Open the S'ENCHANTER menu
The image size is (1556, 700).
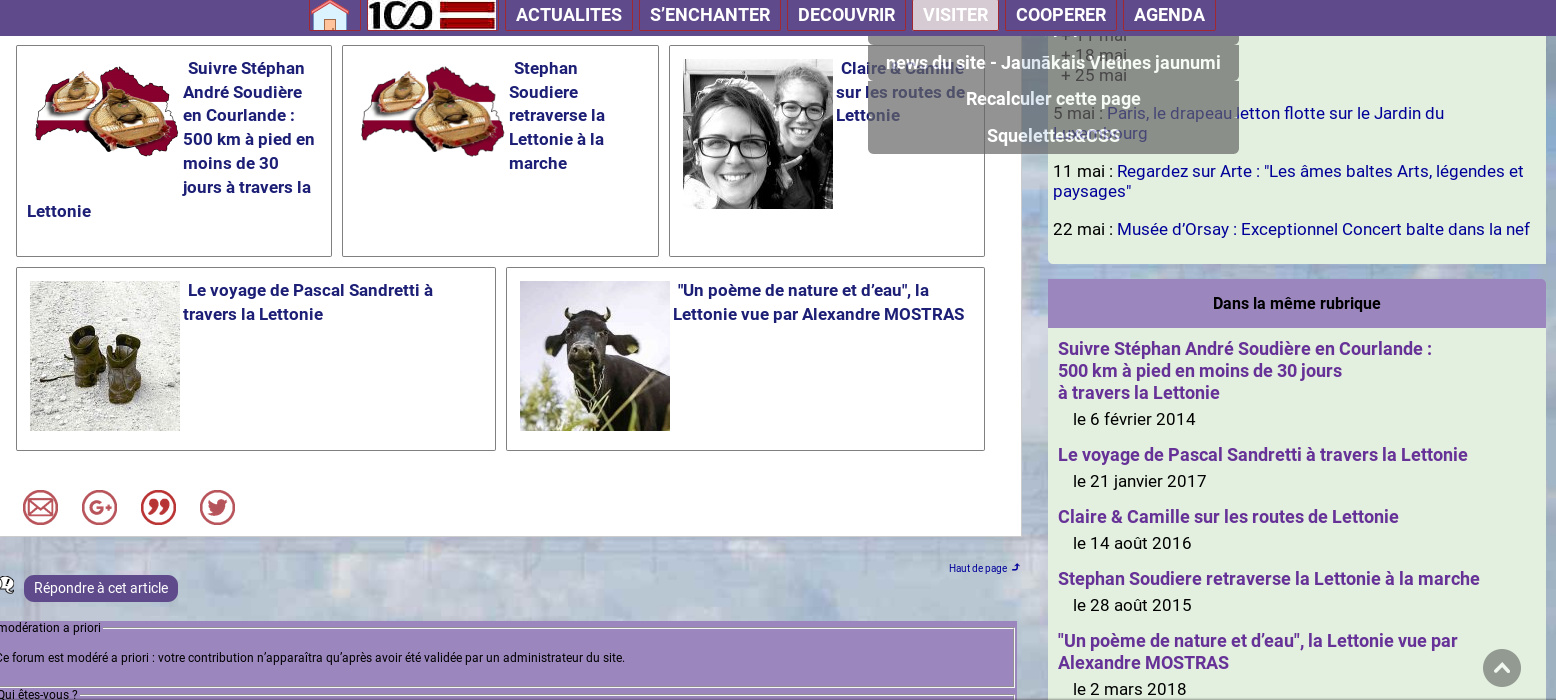click(710, 15)
